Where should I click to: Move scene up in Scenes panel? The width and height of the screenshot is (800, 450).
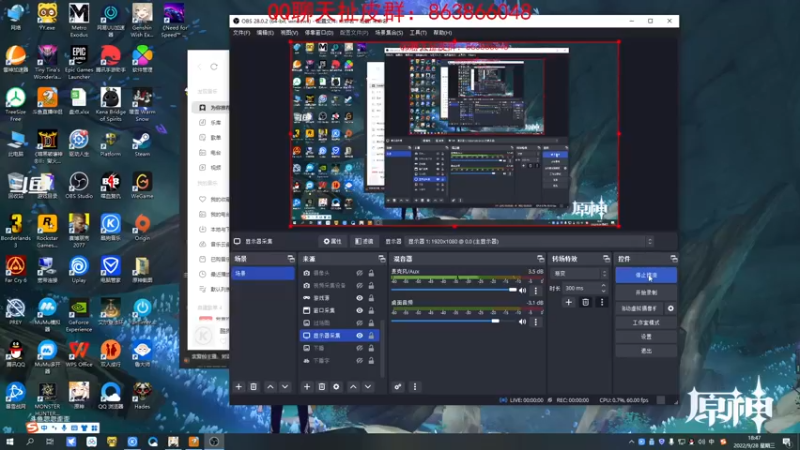pos(270,387)
